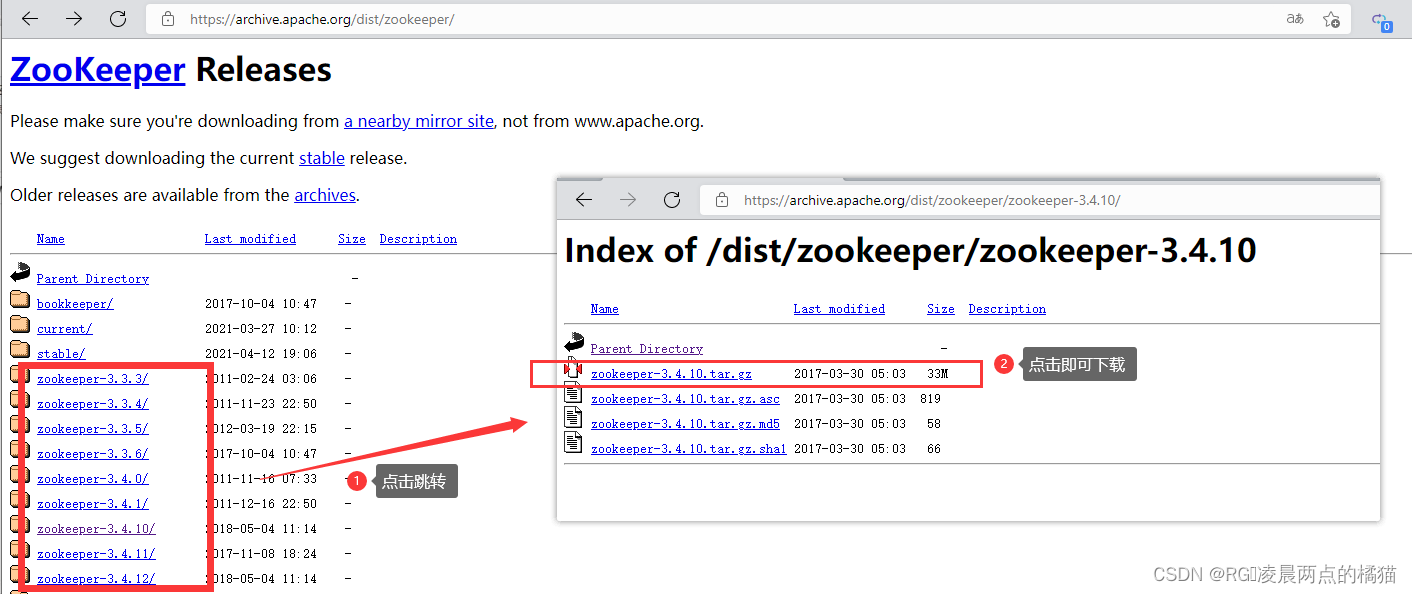Open the 'stable' release link in text
The height and width of the screenshot is (594, 1412).
[x=322, y=158]
